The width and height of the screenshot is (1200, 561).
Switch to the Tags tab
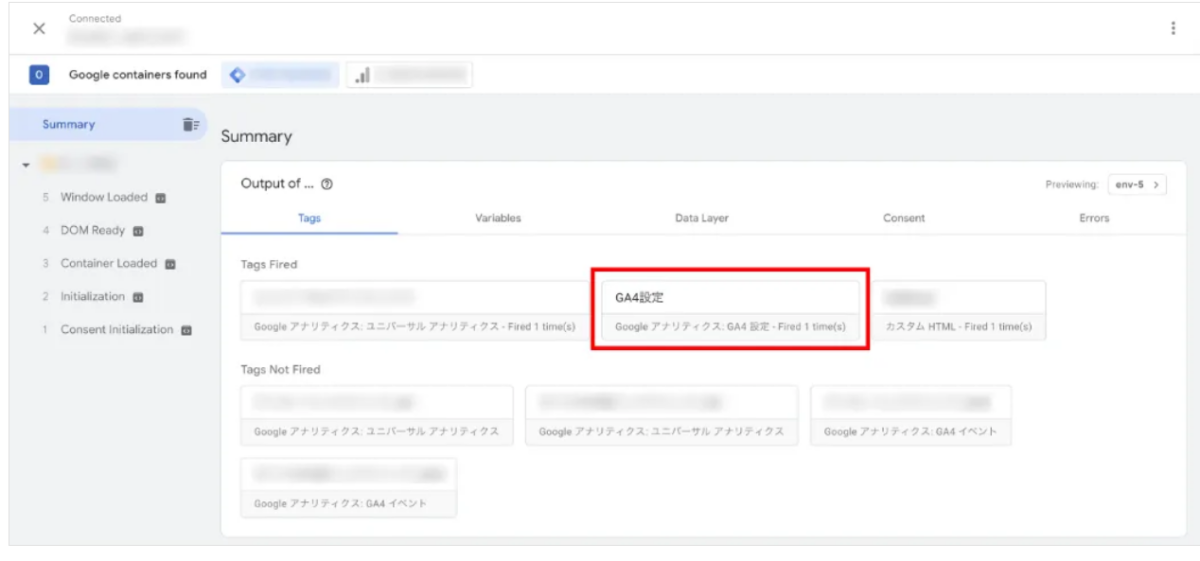[309, 218]
